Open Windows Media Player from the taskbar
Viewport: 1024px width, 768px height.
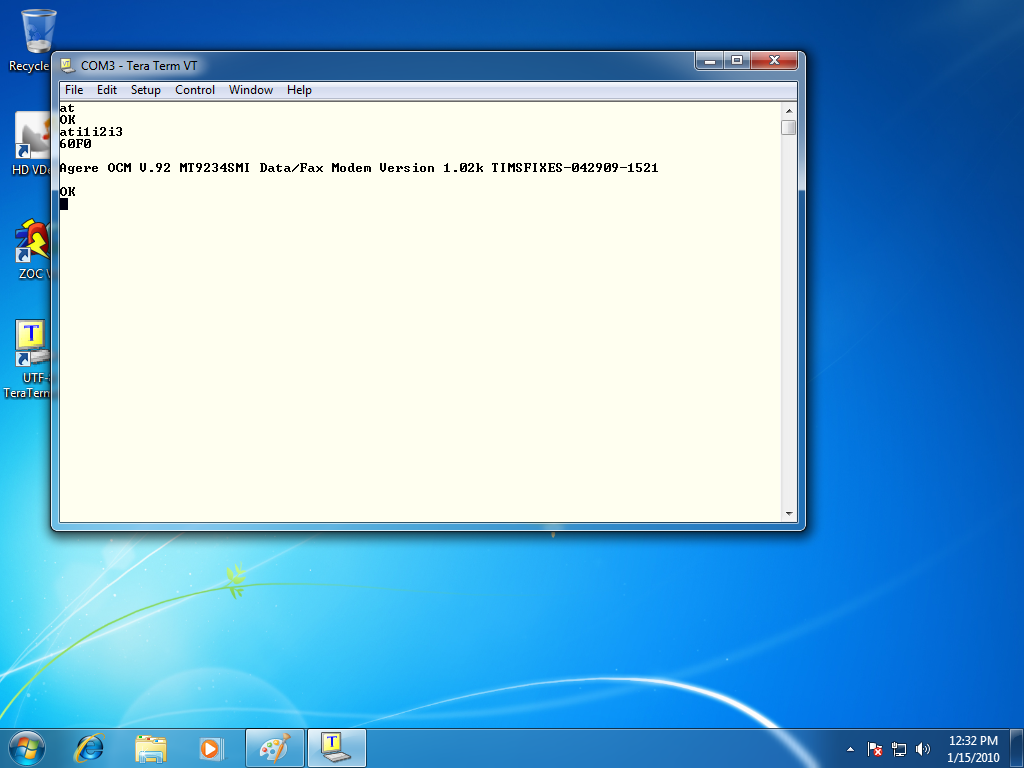click(210, 747)
